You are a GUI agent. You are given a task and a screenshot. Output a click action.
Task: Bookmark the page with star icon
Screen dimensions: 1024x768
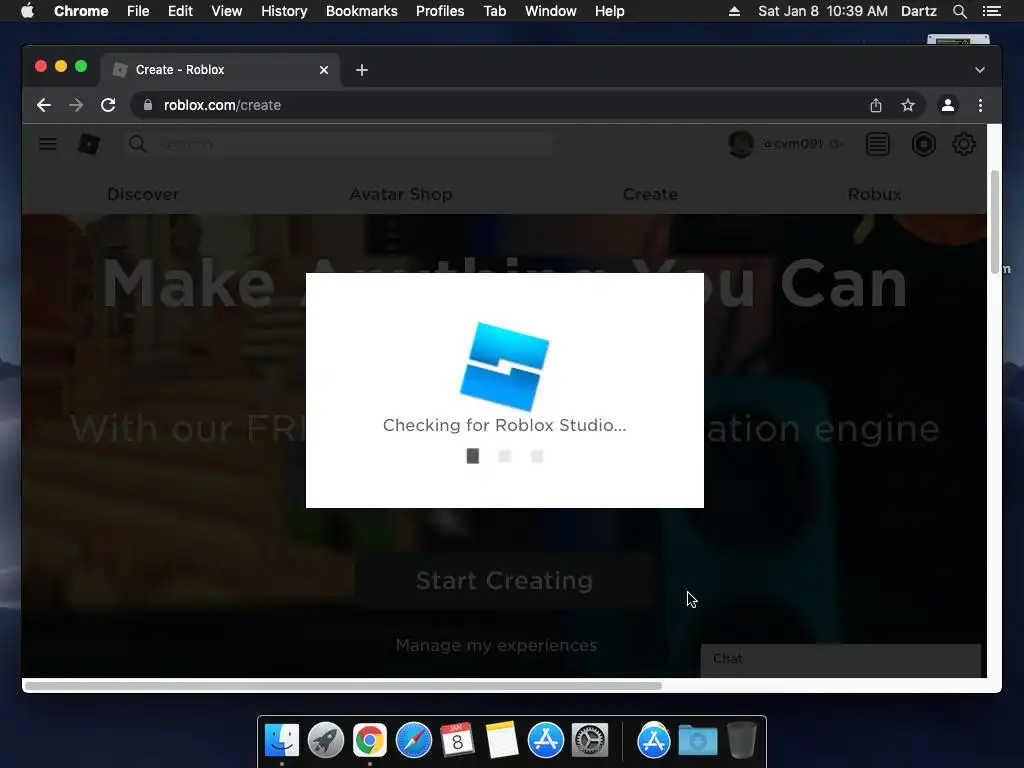coord(908,105)
